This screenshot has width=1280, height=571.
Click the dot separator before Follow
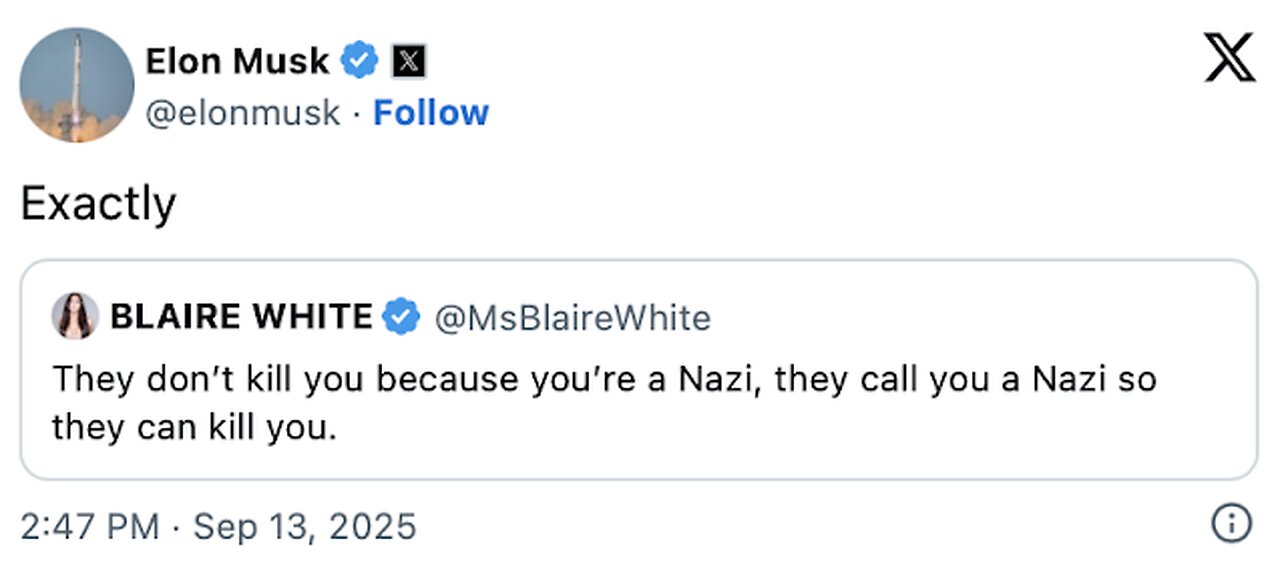click(x=357, y=114)
